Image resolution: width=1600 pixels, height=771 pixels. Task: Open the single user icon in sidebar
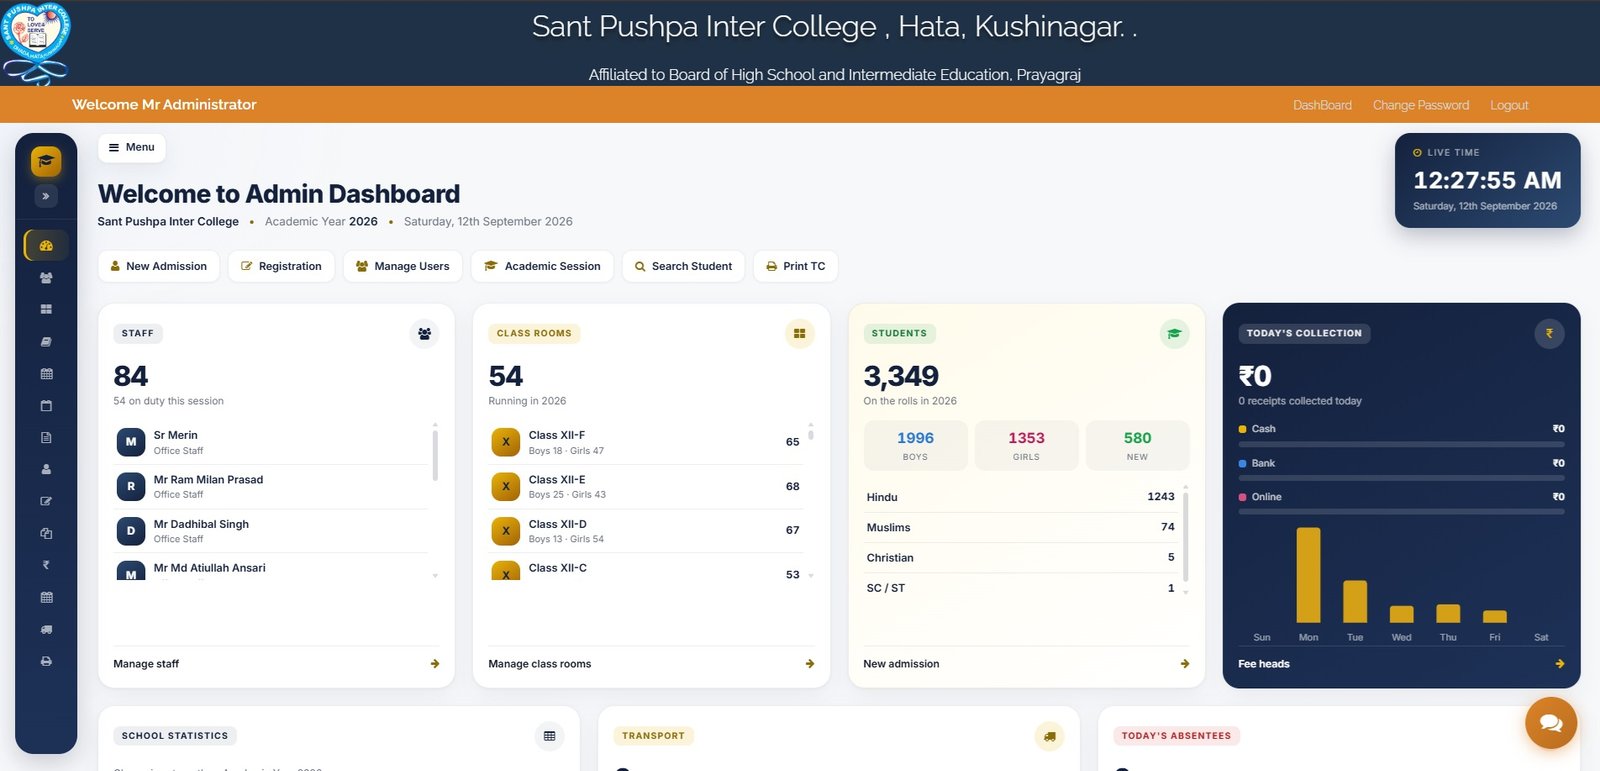tap(46, 469)
